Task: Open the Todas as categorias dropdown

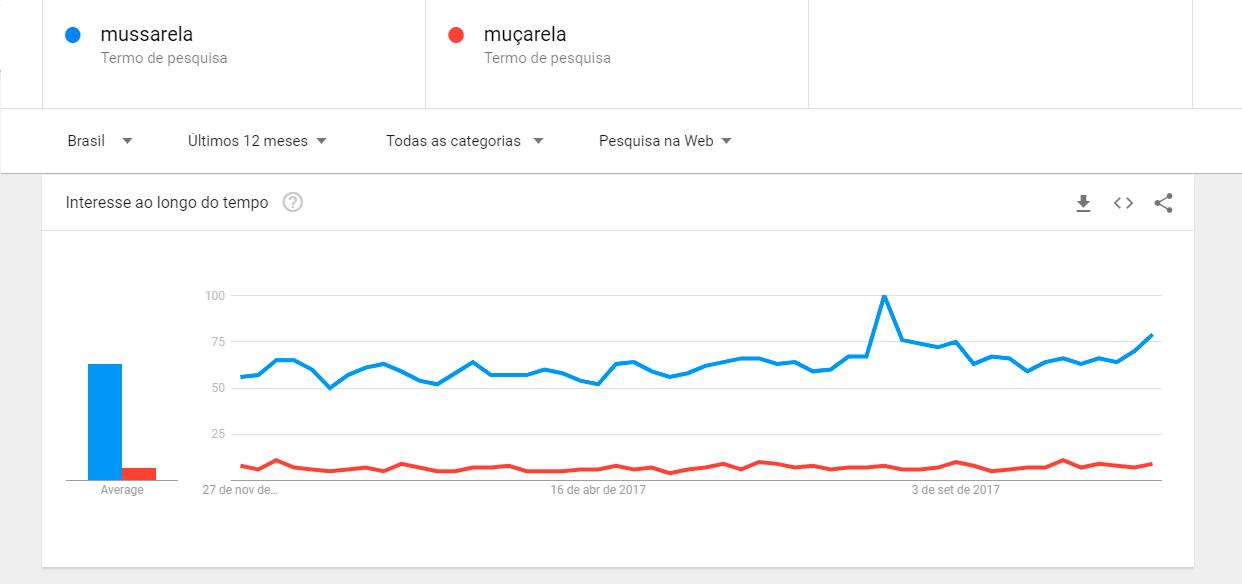Action: (x=464, y=141)
